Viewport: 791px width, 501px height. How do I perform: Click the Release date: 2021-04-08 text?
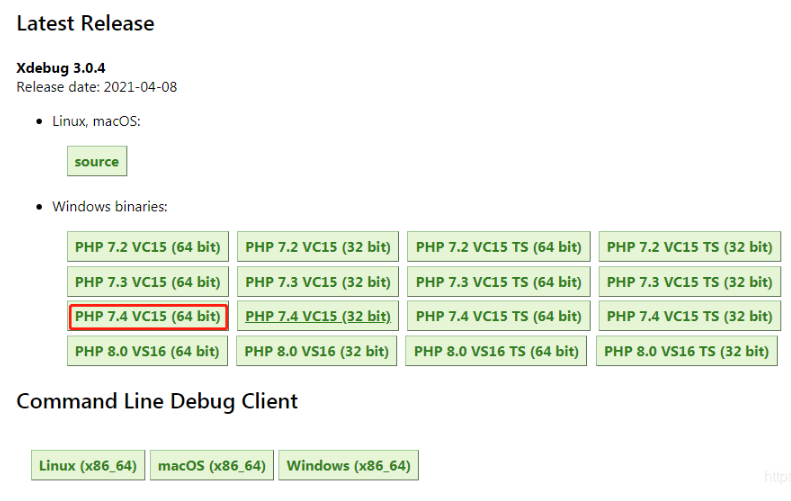tap(97, 87)
